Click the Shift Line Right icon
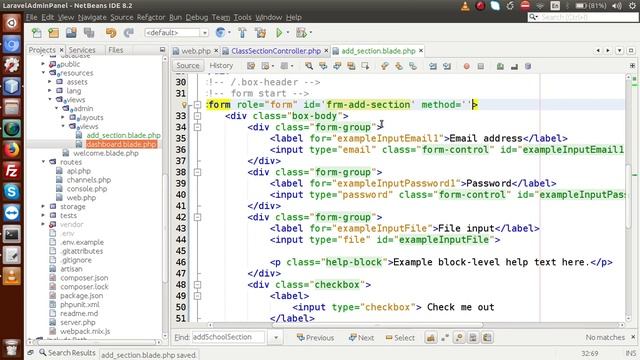 point(447,66)
